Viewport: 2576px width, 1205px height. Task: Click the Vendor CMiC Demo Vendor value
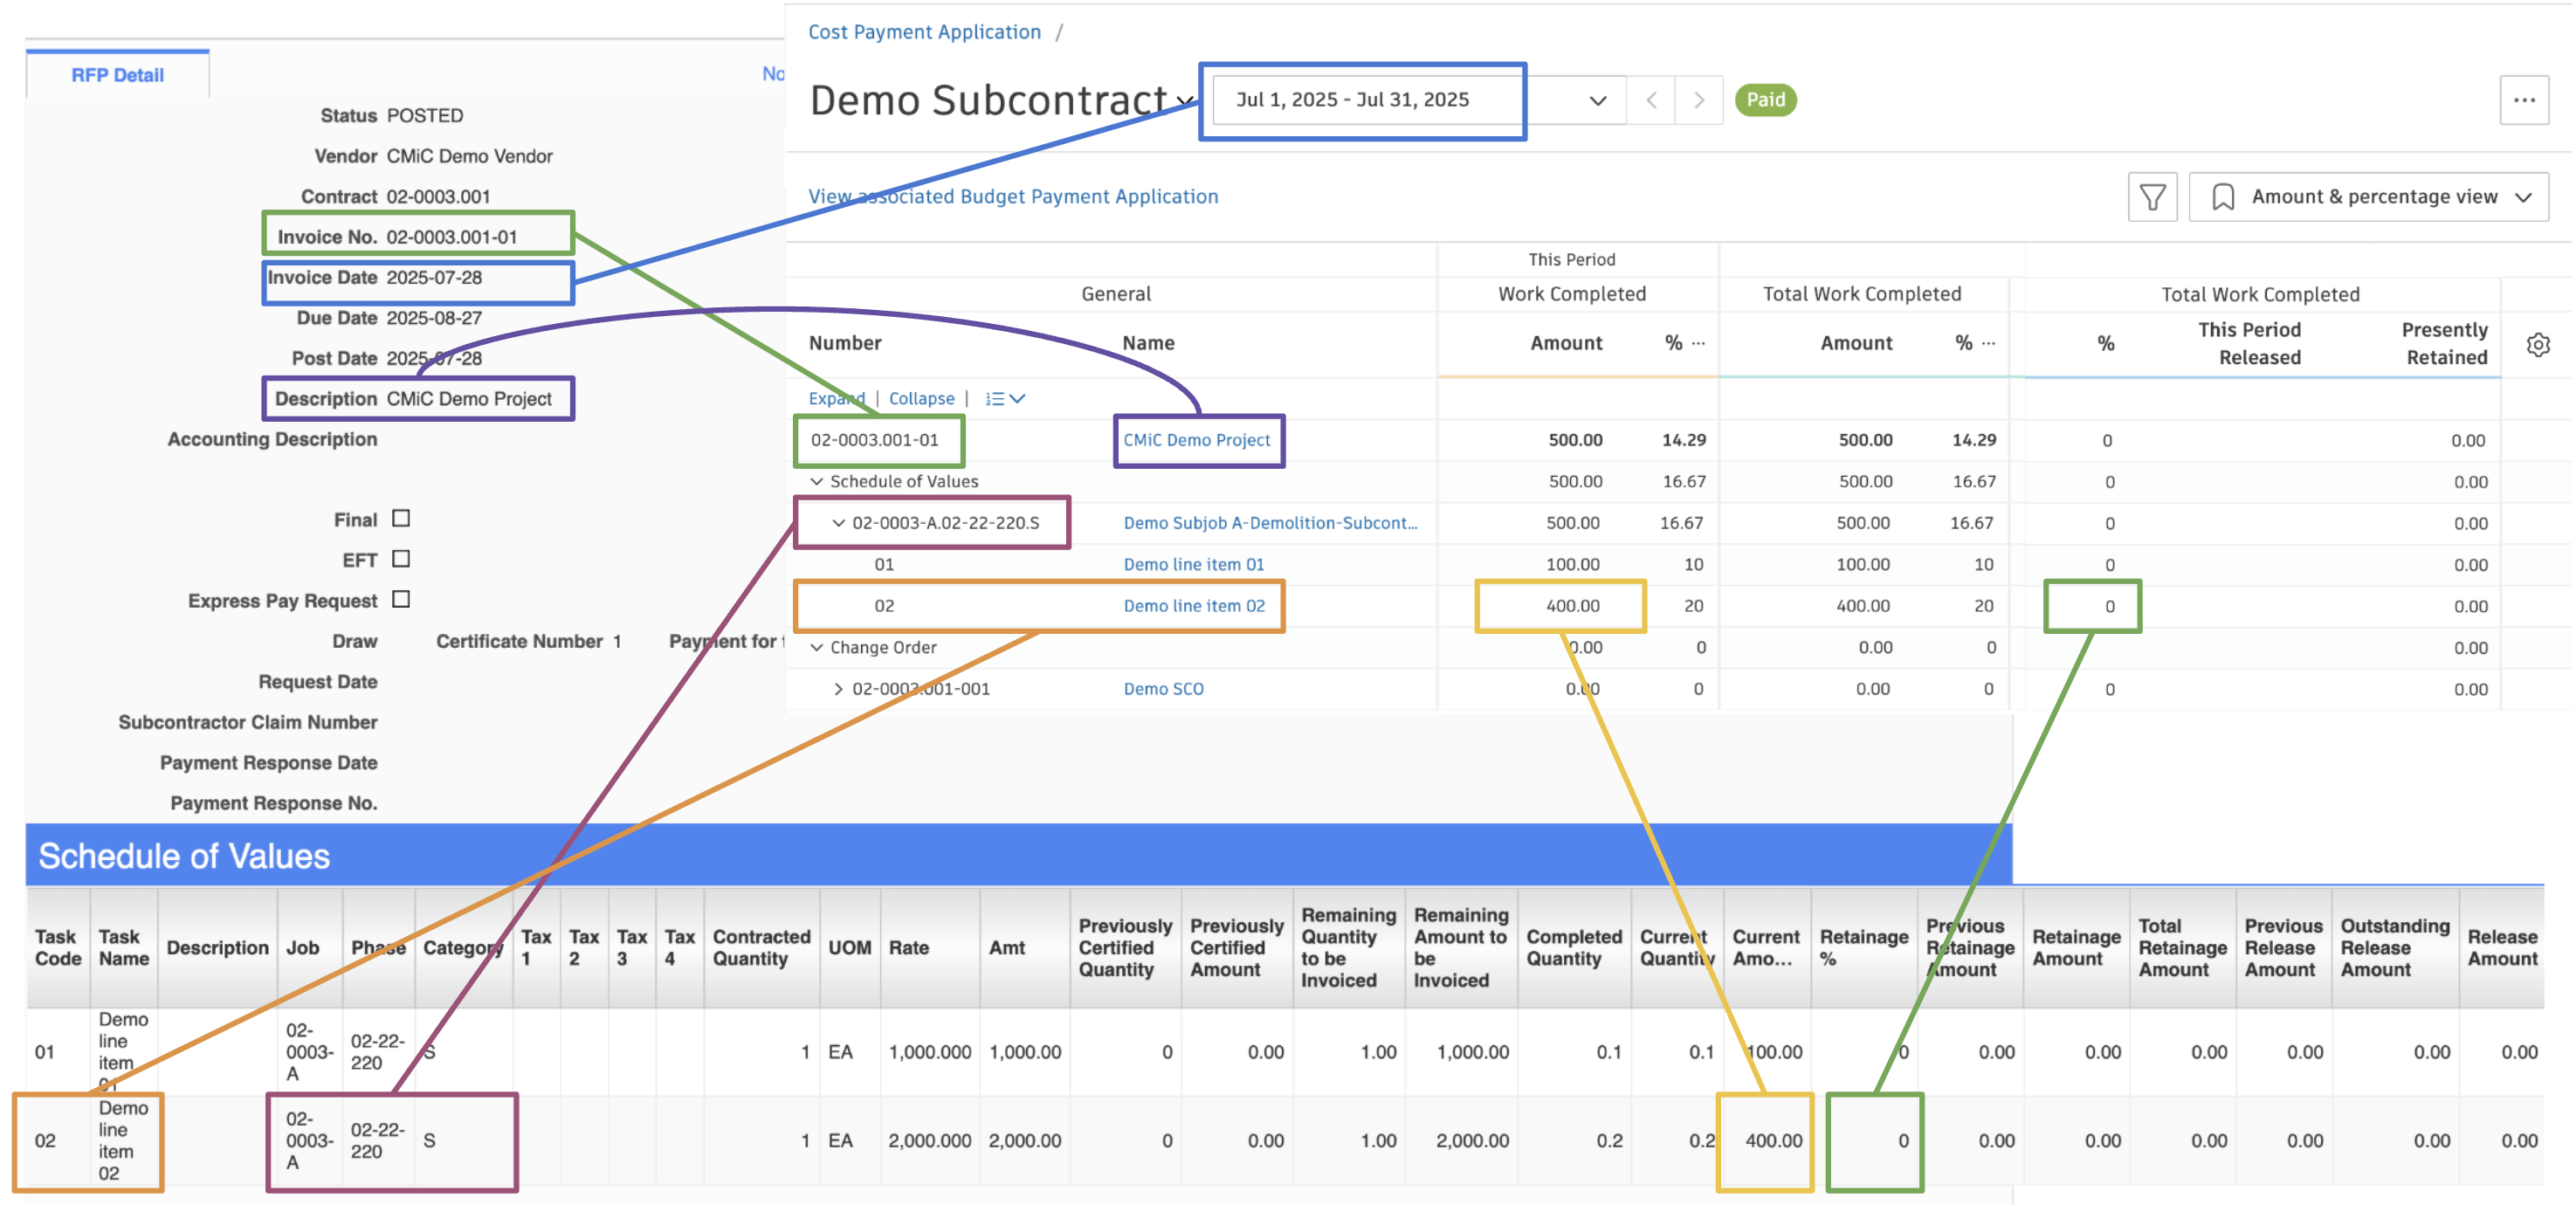point(469,156)
